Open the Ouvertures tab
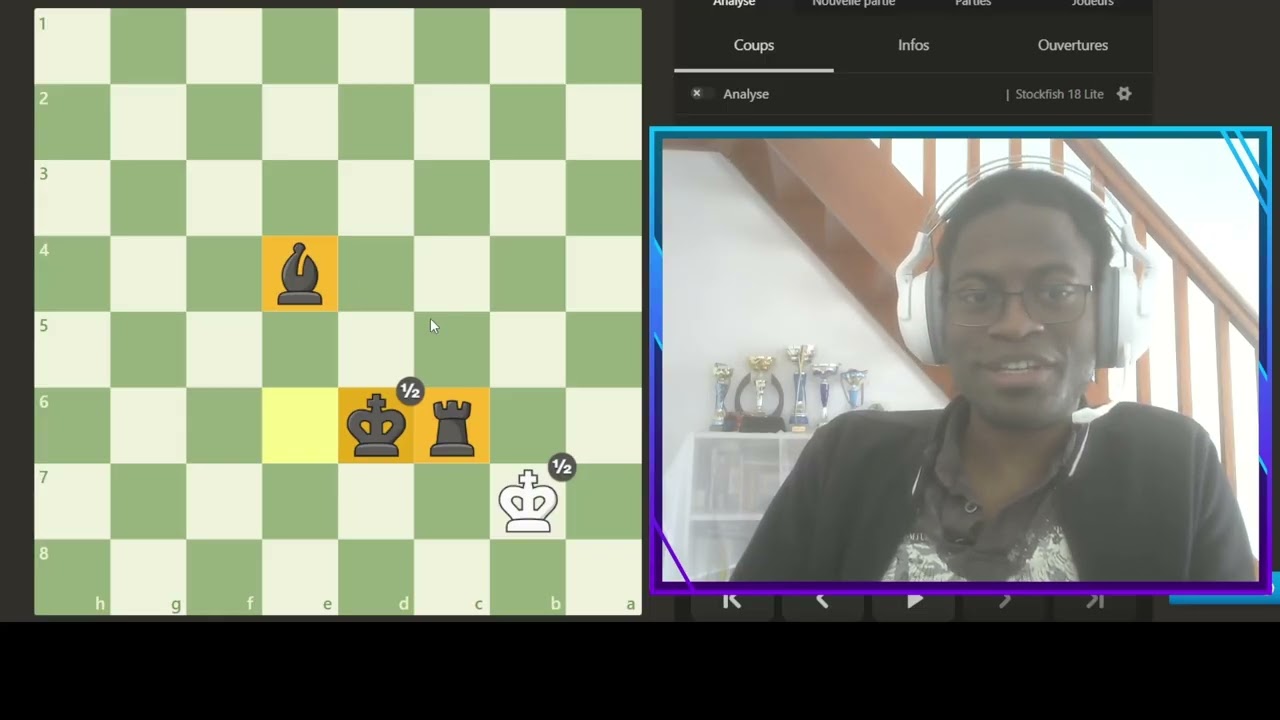 coord(1073,45)
